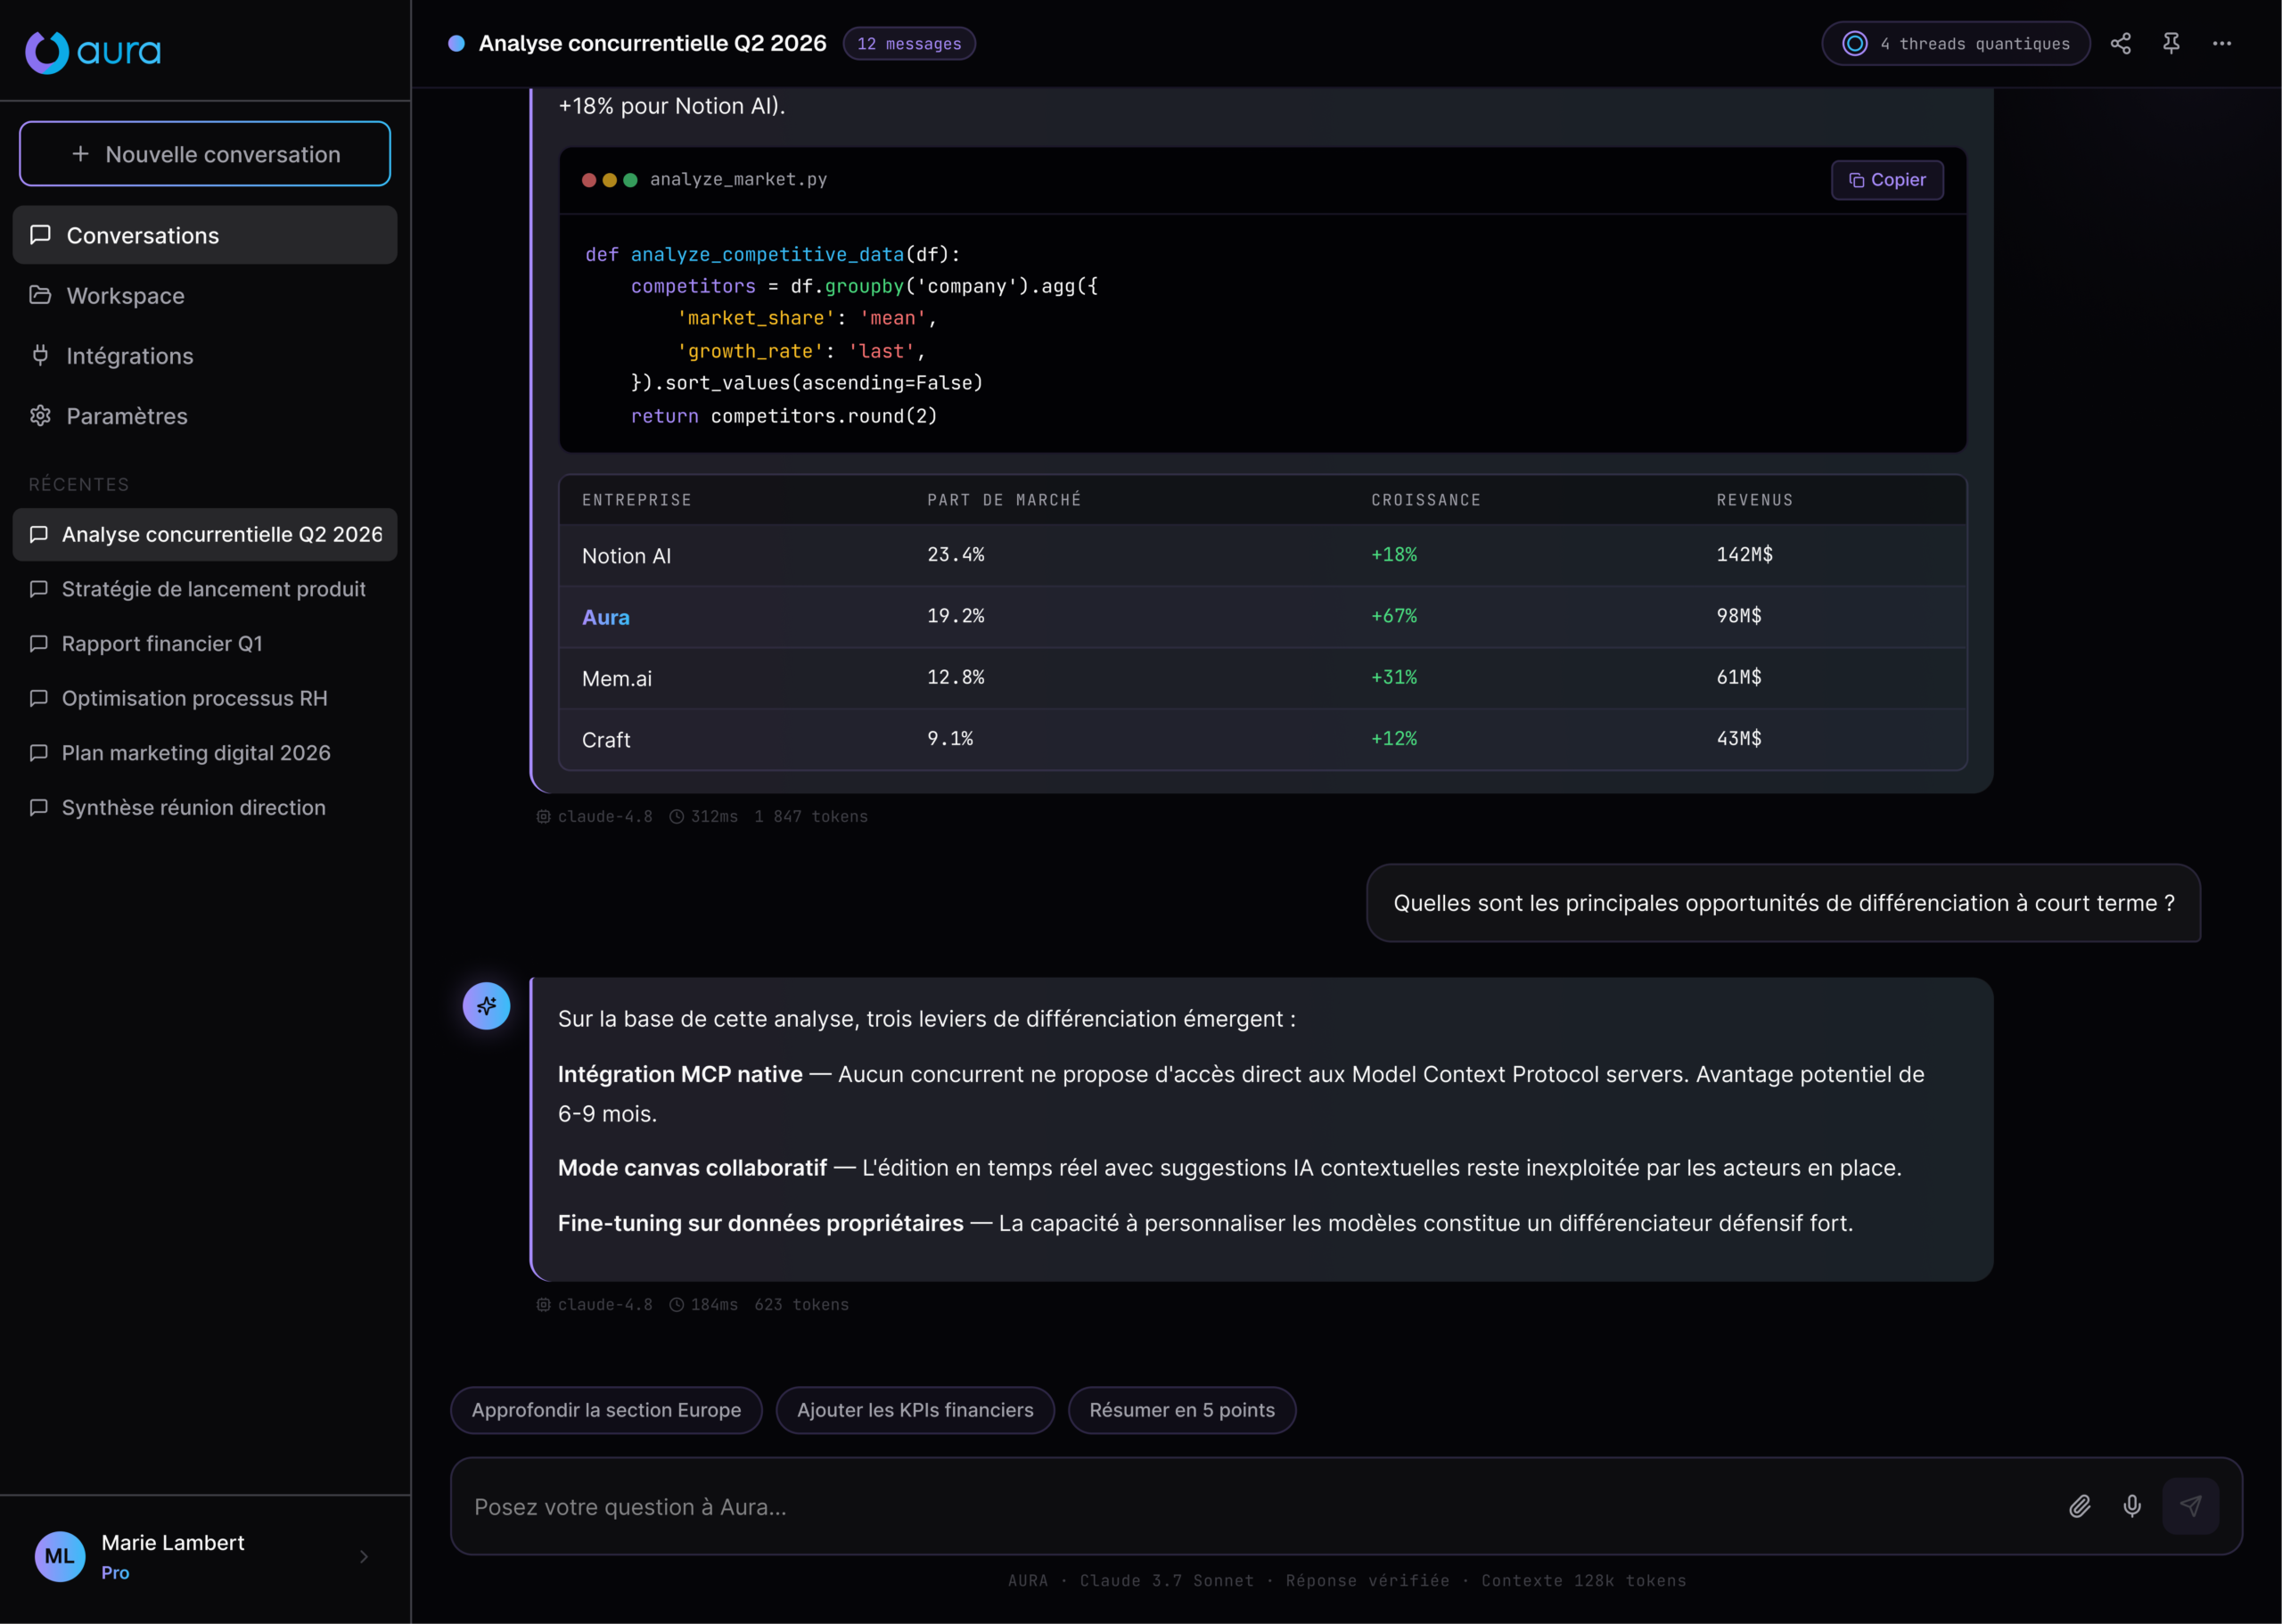Open the more options ellipsis menu
The height and width of the screenshot is (1624, 2282).
(2222, 43)
